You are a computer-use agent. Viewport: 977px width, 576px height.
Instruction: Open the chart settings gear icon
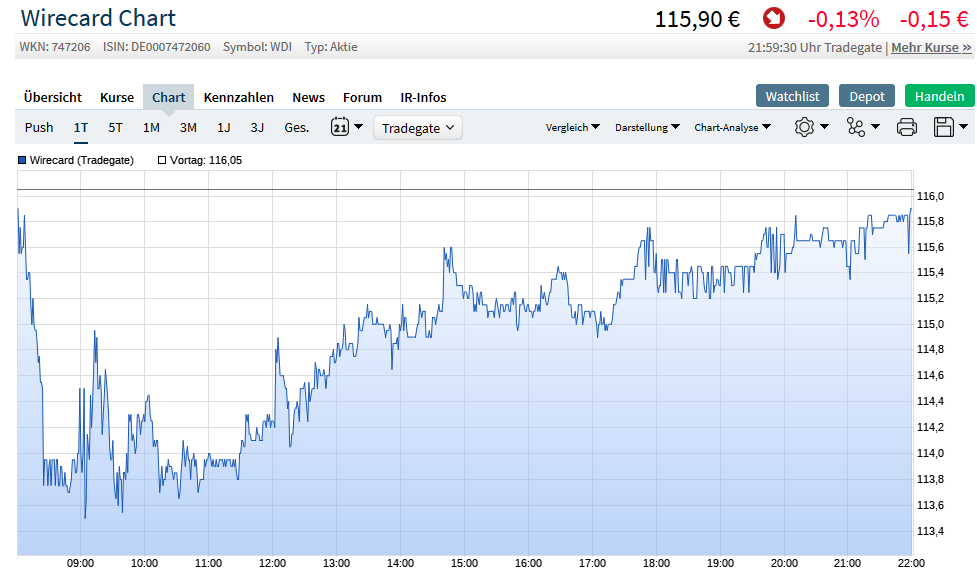[805, 127]
